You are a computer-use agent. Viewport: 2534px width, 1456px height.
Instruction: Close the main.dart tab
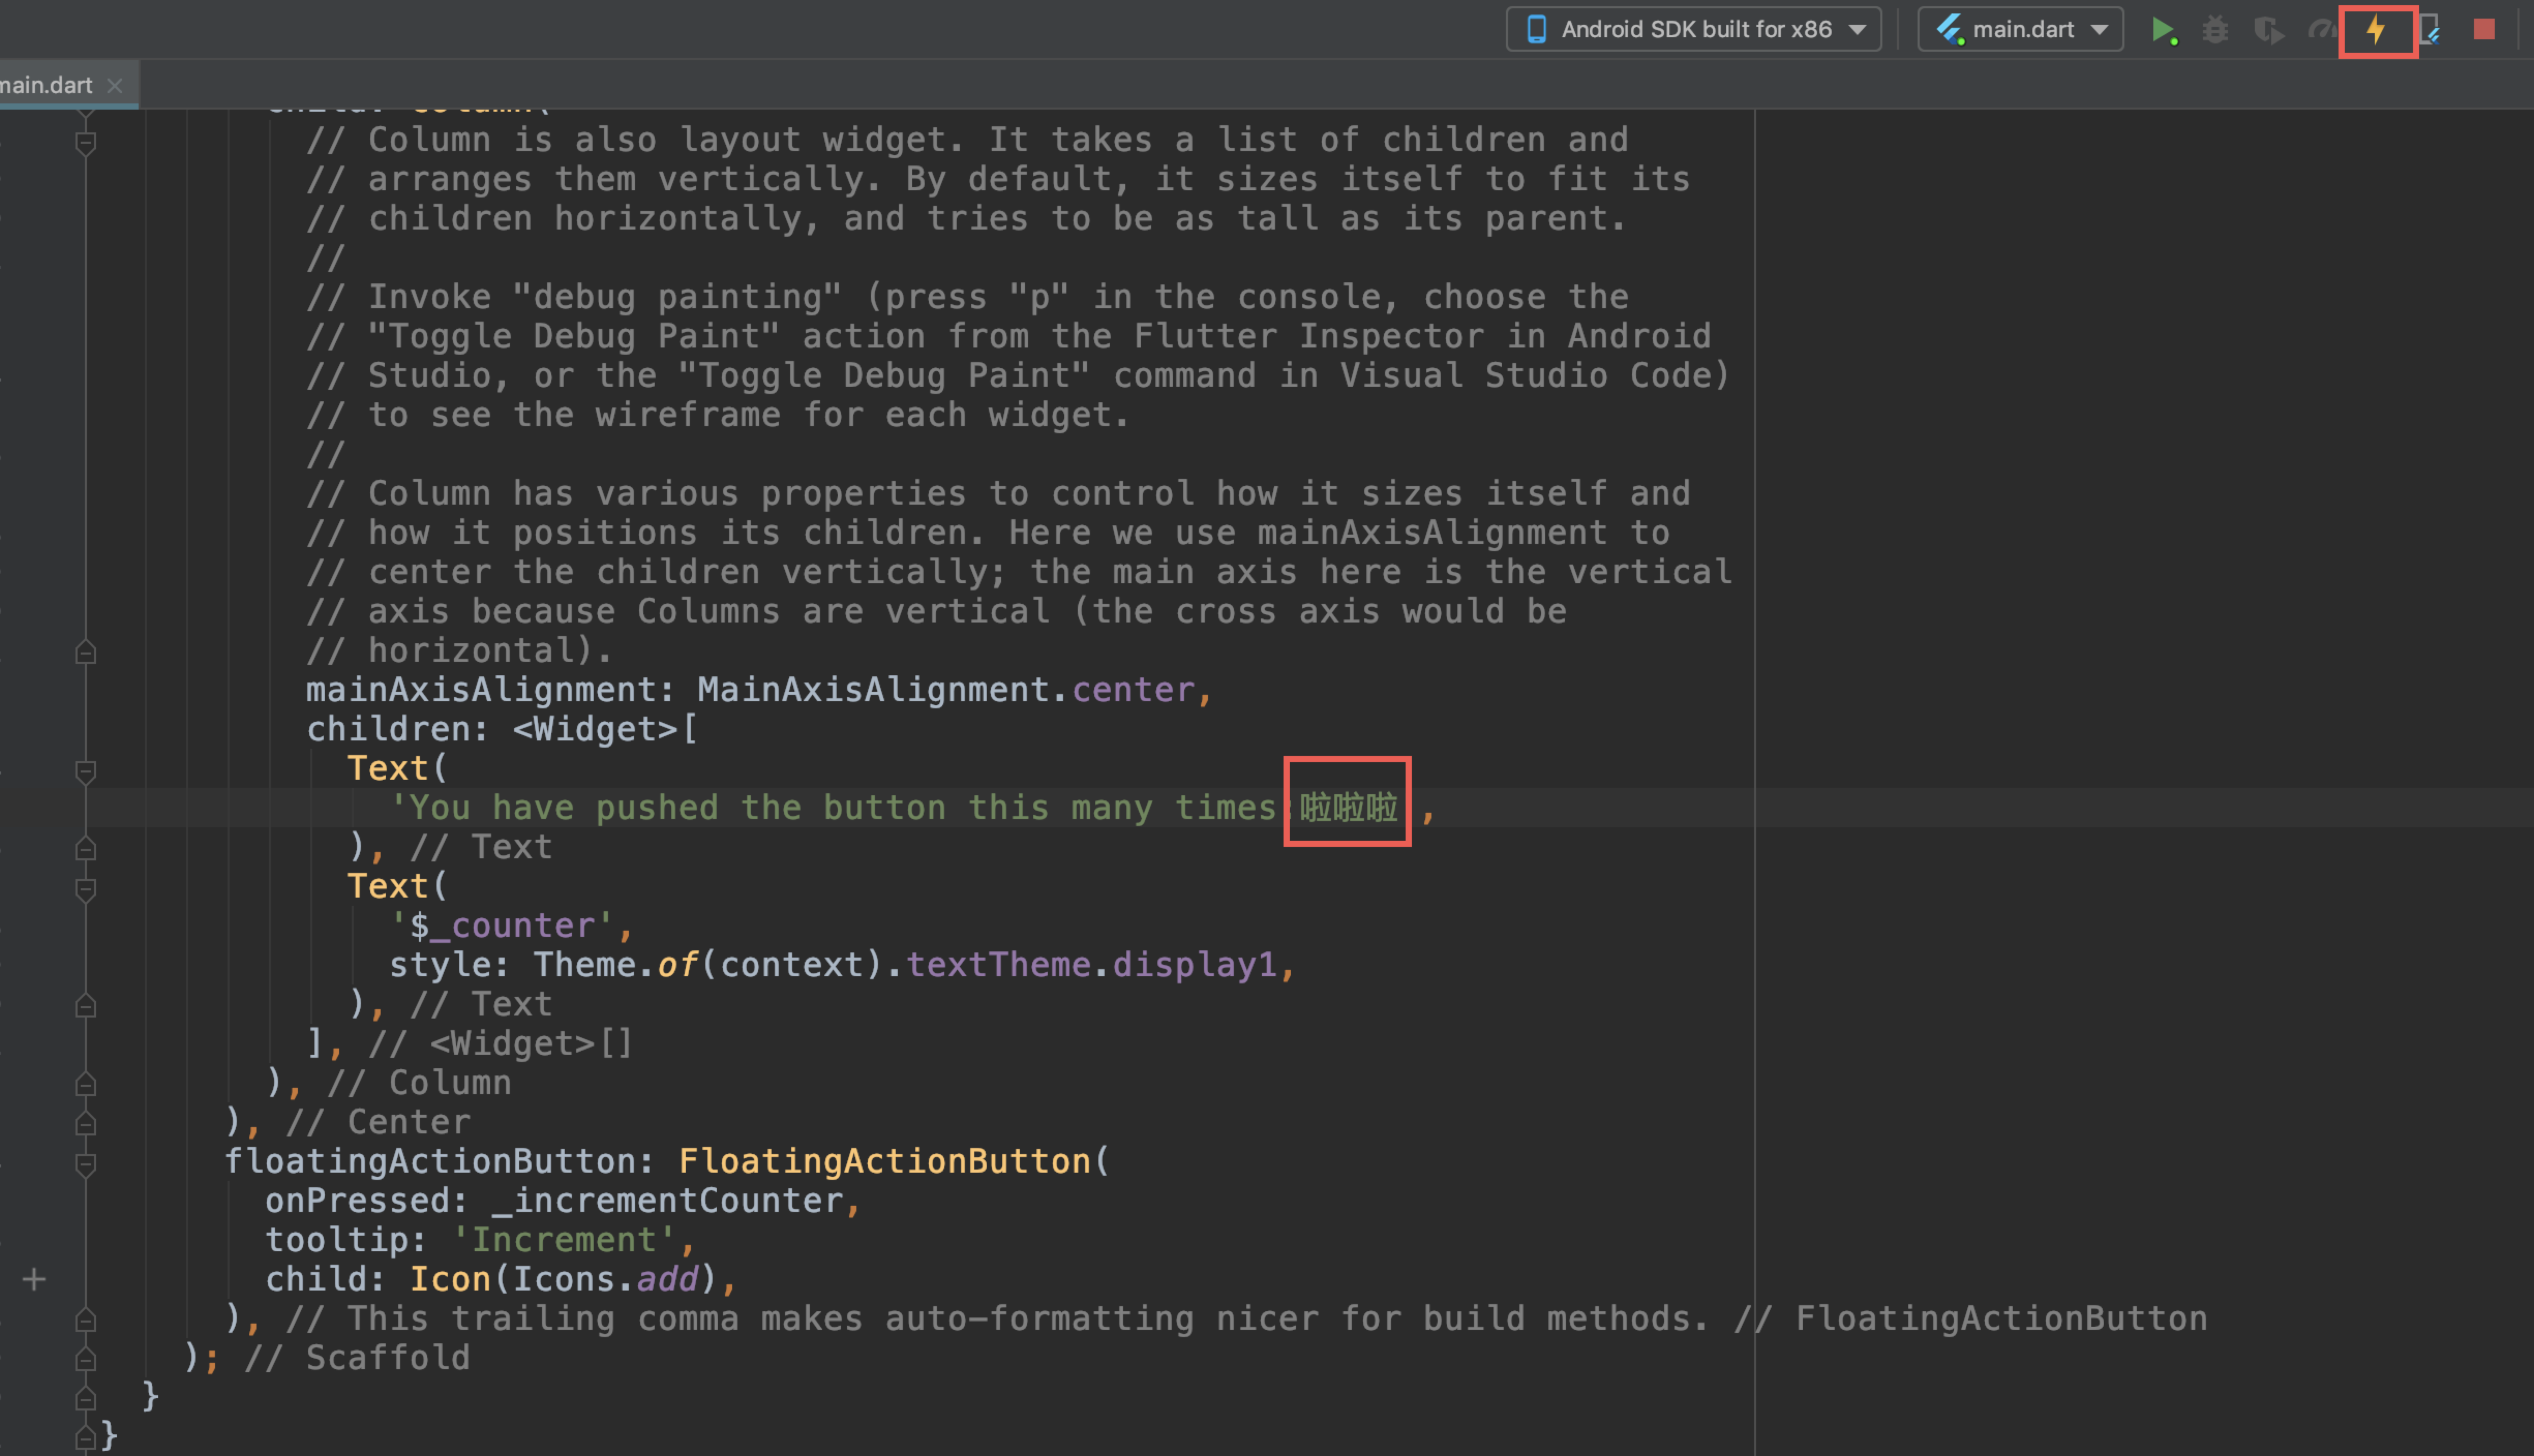click(115, 85)
